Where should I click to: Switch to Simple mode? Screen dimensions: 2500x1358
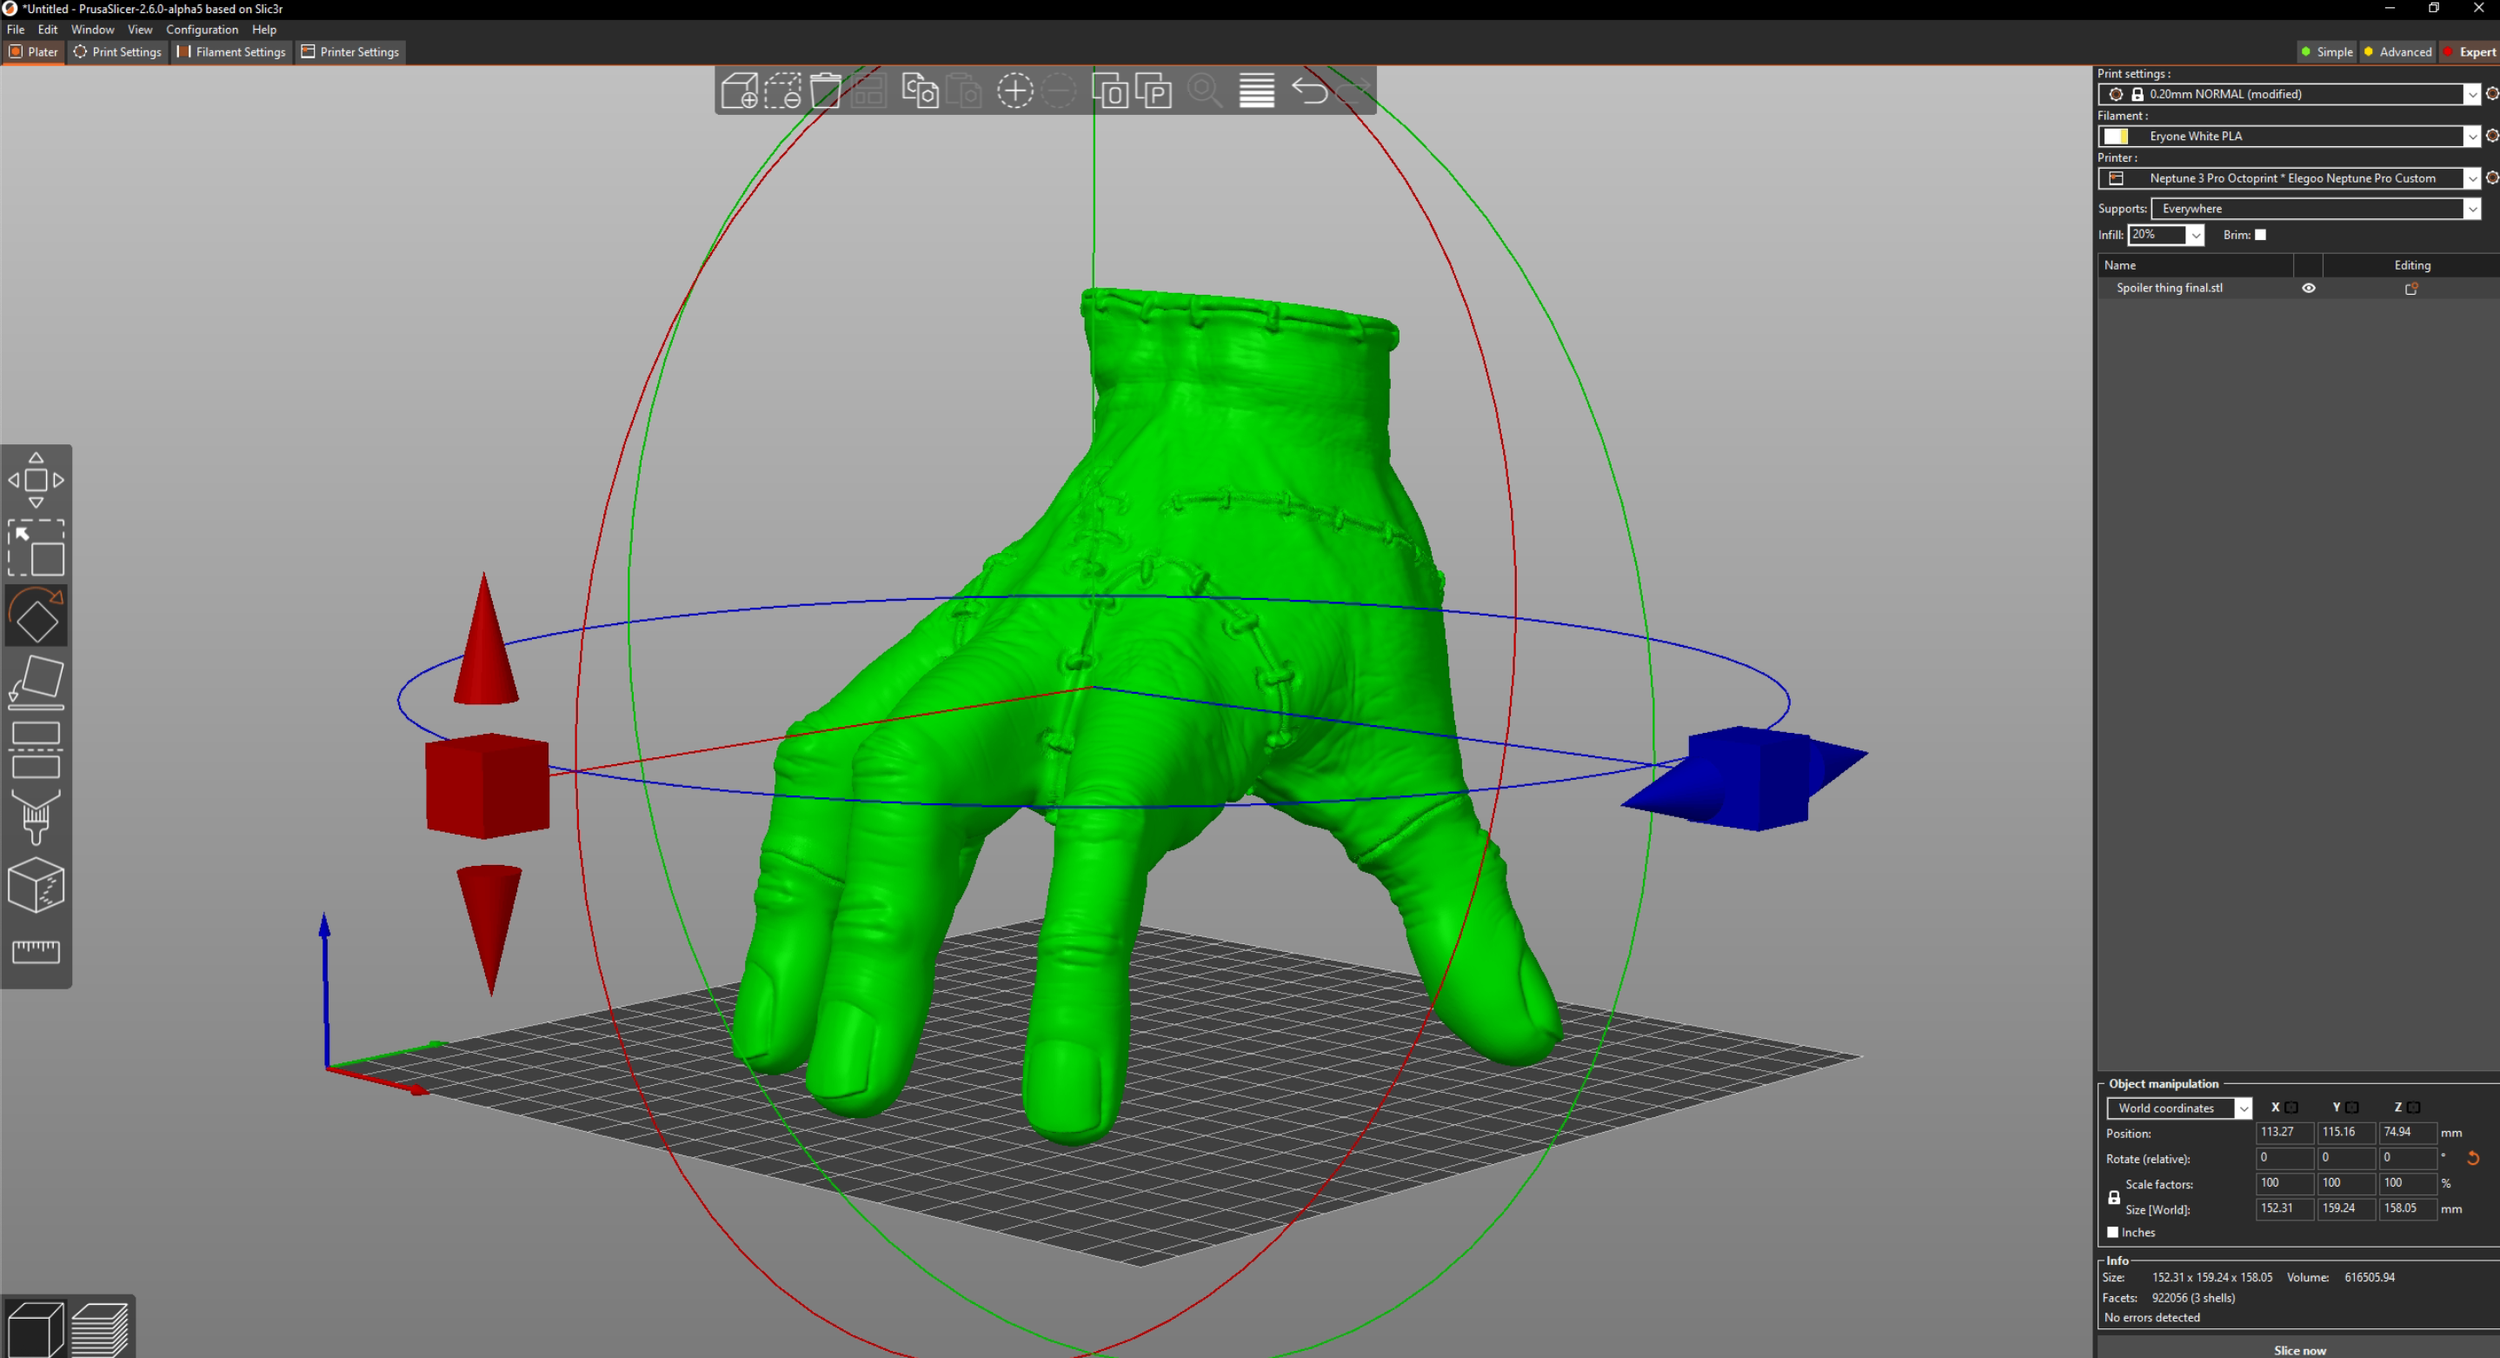[2327, 52]
